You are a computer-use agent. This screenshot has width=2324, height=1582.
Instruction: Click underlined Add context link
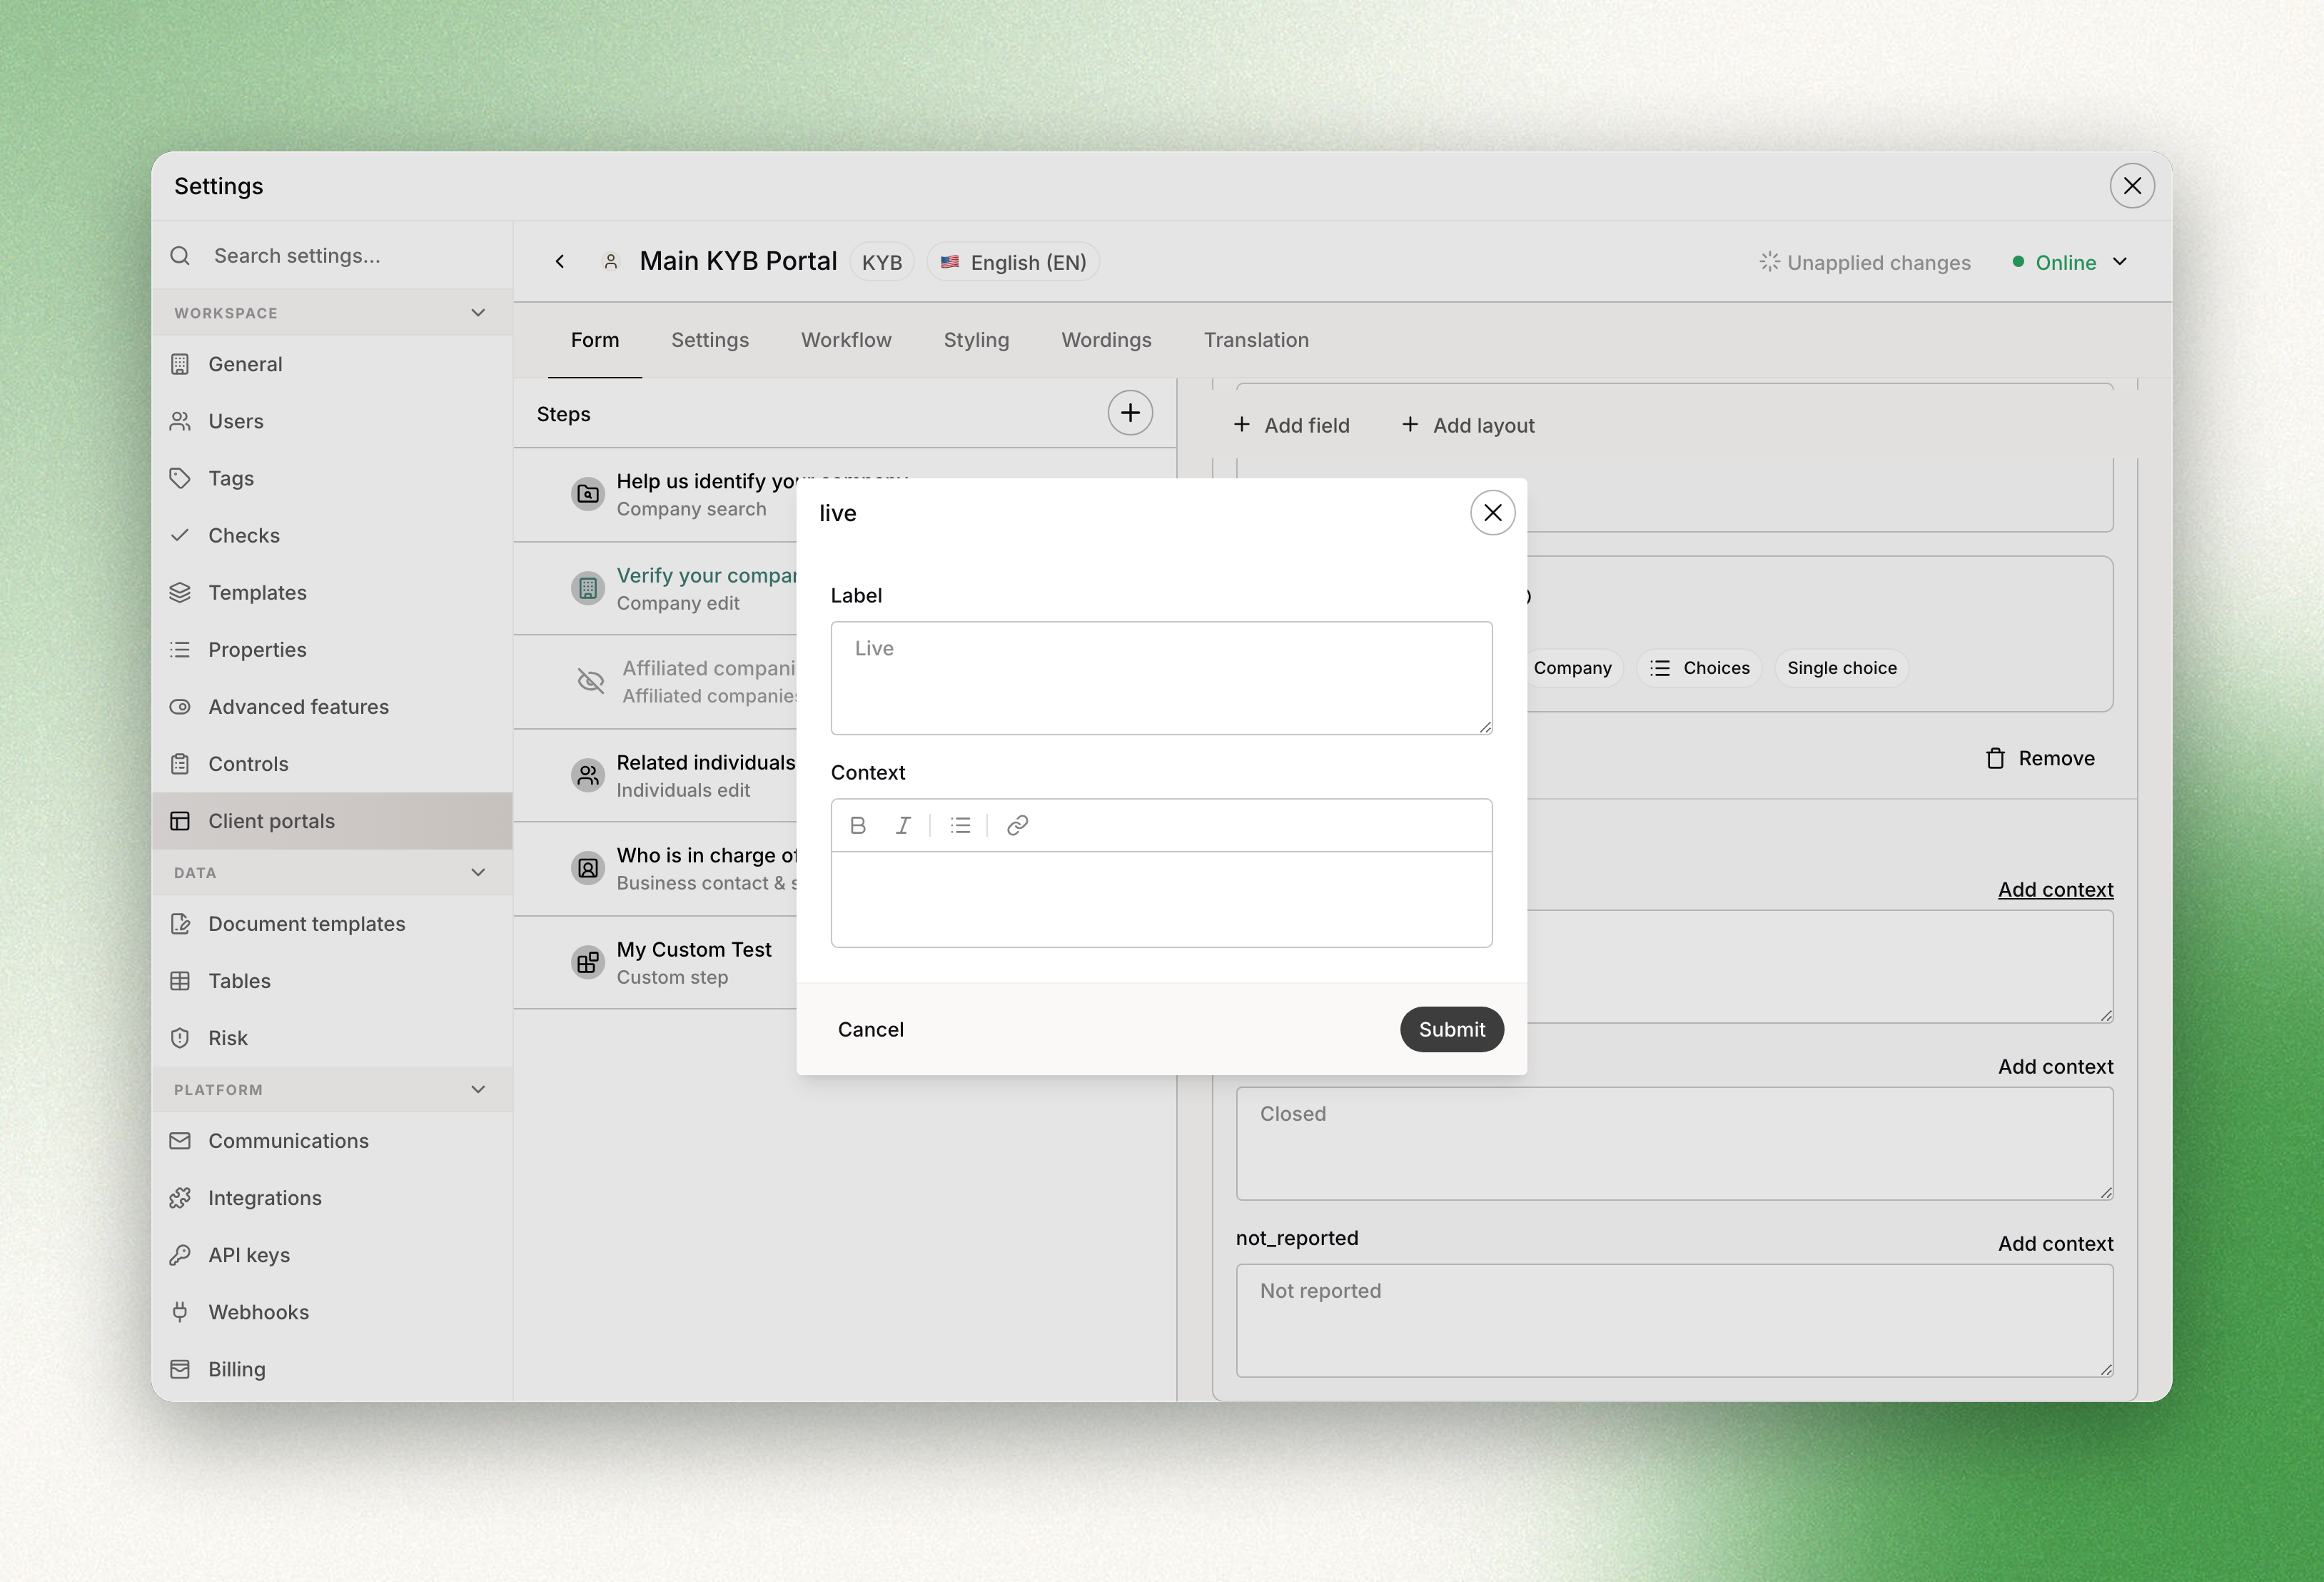2055,890
